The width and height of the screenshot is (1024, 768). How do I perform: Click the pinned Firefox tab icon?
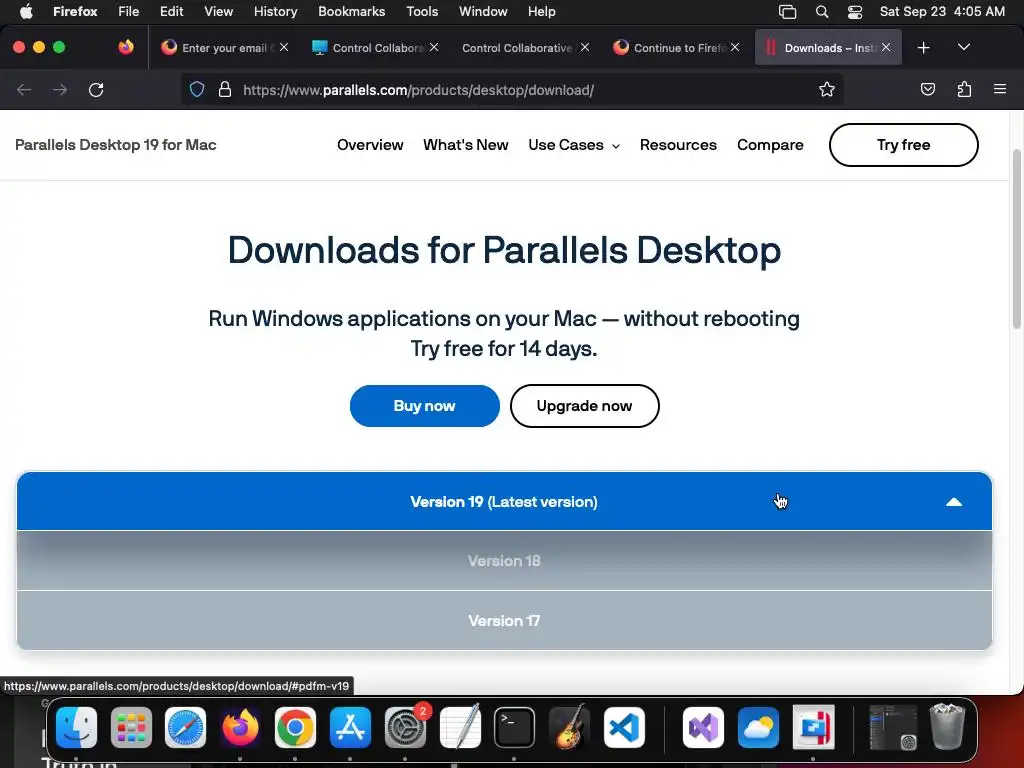(x=126, y=47)
